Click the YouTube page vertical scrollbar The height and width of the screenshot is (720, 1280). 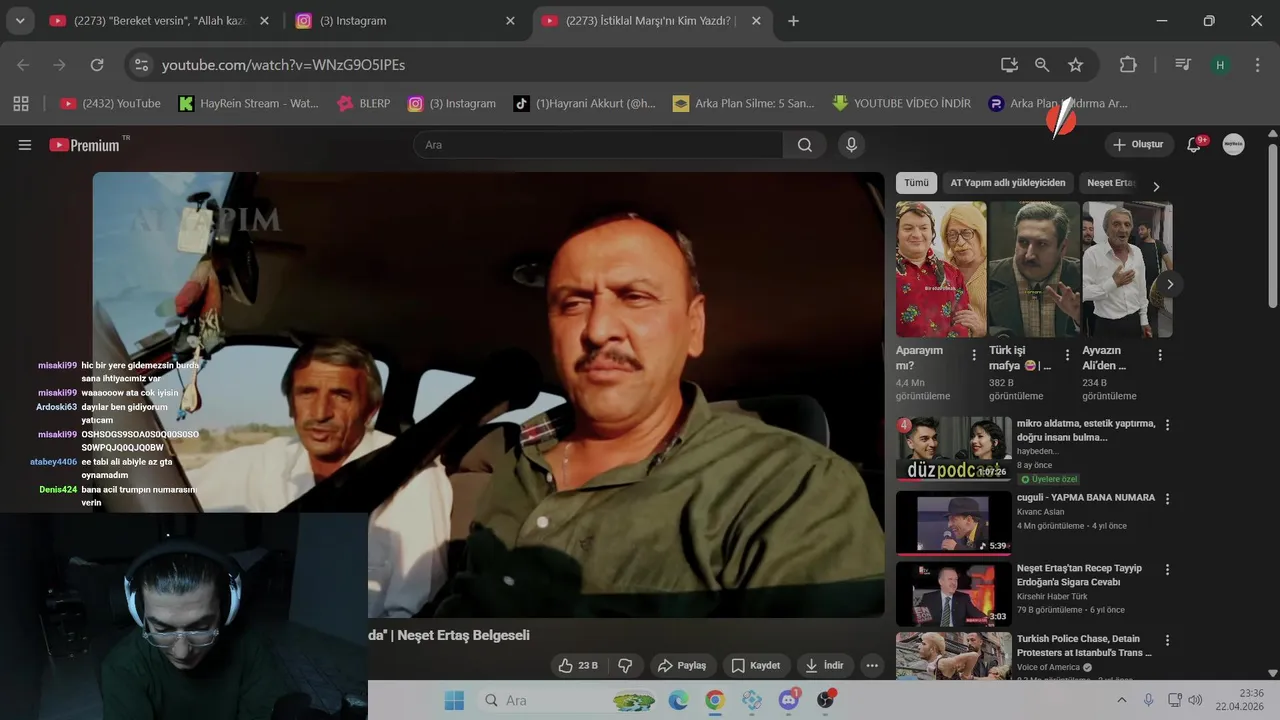tap(1273, 226)
